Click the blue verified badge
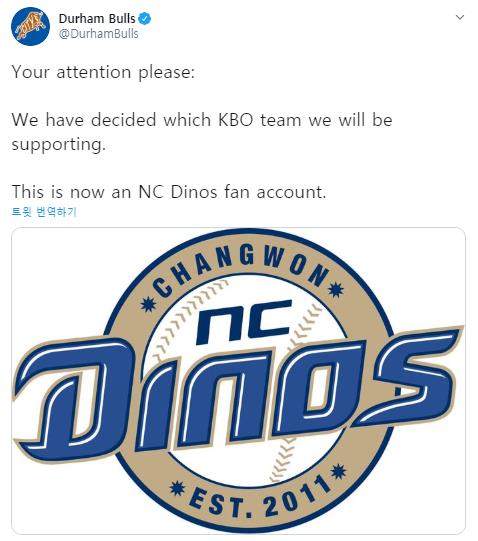Viewport: 478px width, 541px height. (x=145, y=19)
